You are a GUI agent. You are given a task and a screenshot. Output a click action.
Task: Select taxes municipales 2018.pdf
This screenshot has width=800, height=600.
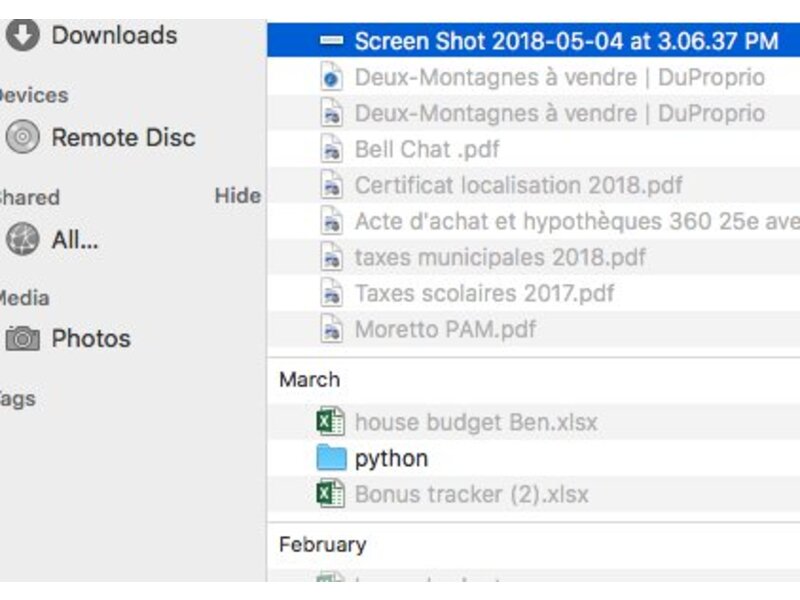[x=500, y=257]
